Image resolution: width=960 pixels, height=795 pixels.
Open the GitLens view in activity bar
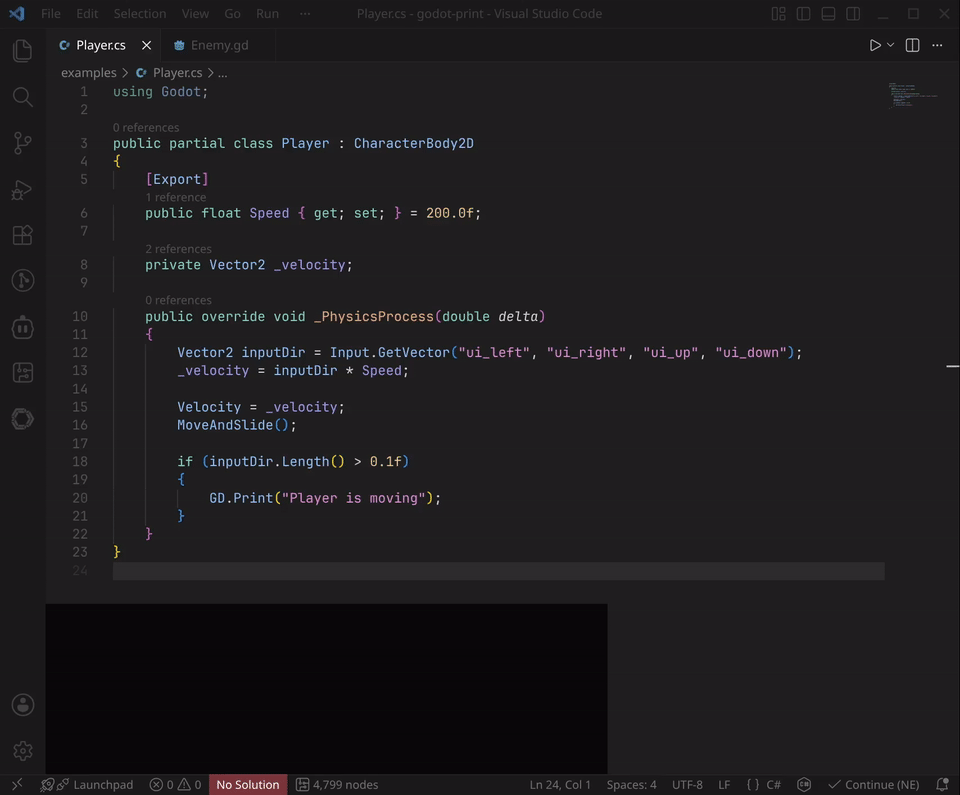(23, 281)
